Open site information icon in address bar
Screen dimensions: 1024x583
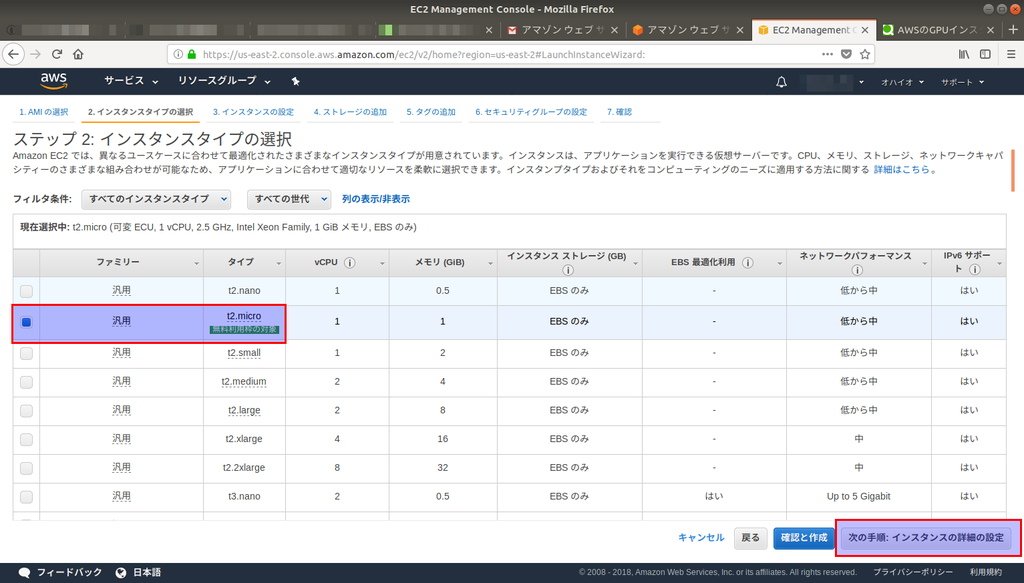[x=178, y=54]
